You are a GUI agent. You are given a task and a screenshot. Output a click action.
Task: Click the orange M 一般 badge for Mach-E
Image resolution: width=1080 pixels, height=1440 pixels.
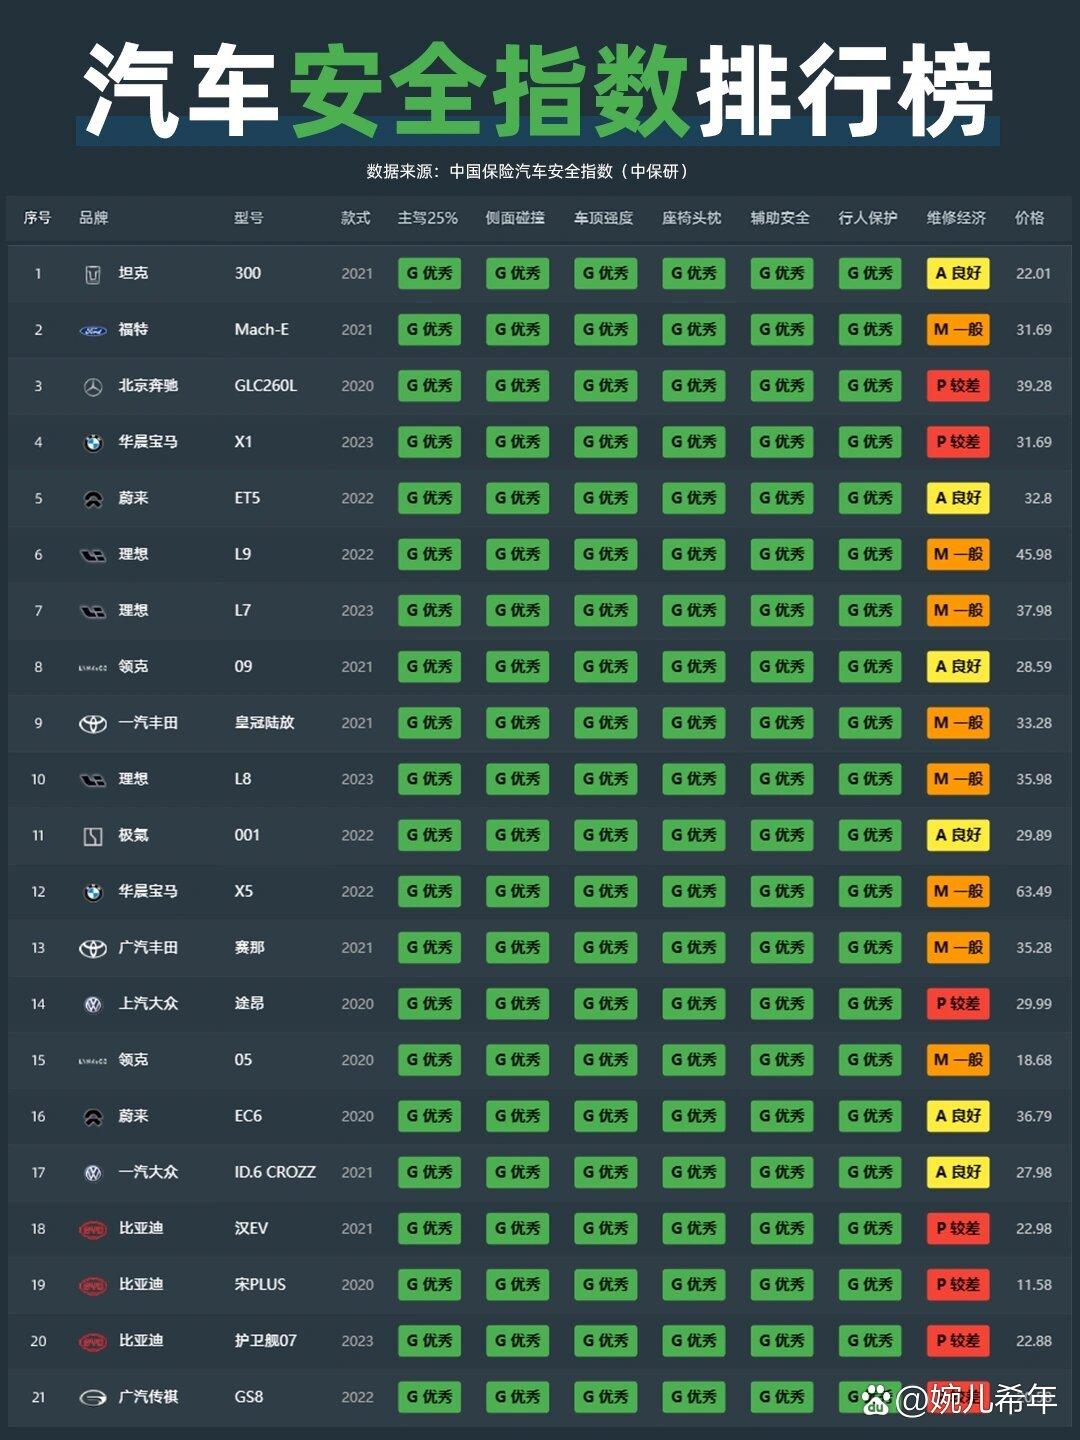point(958,329)
